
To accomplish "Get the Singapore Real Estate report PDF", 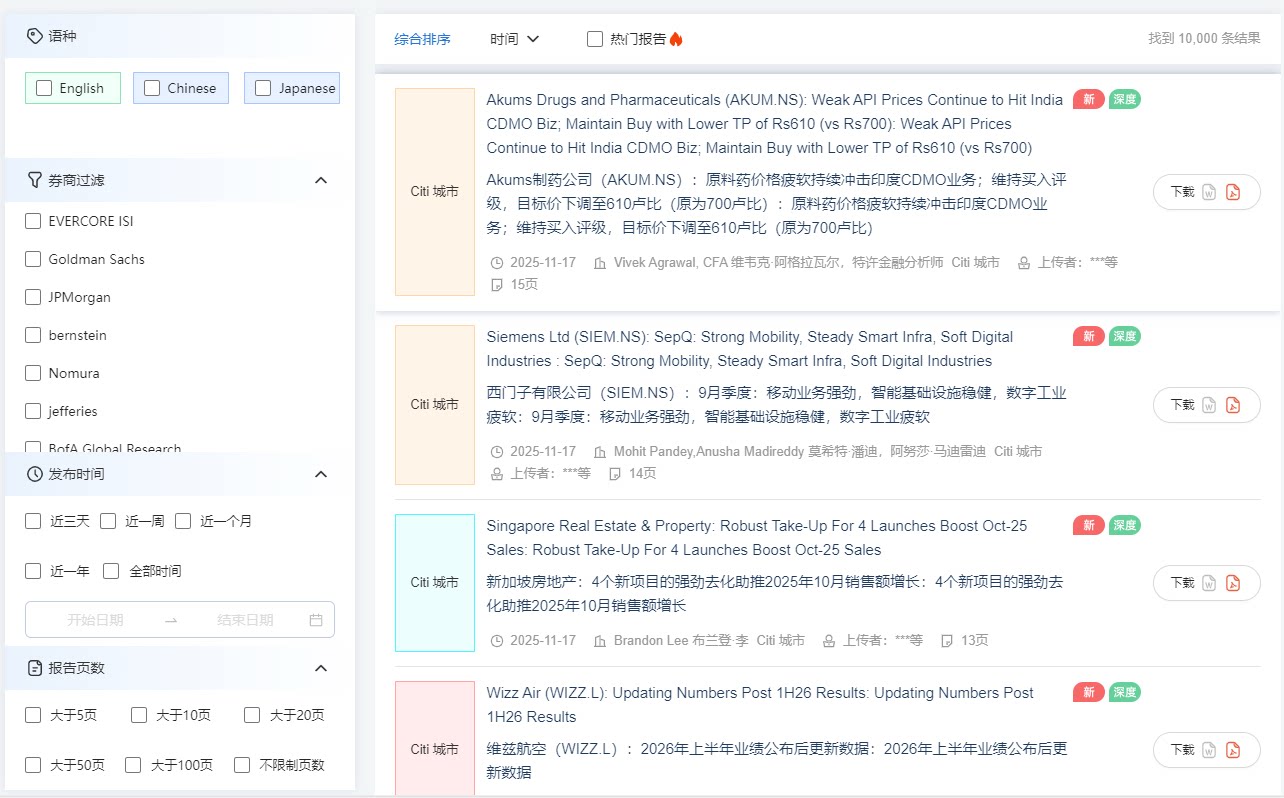I will tap(1233, 583).
